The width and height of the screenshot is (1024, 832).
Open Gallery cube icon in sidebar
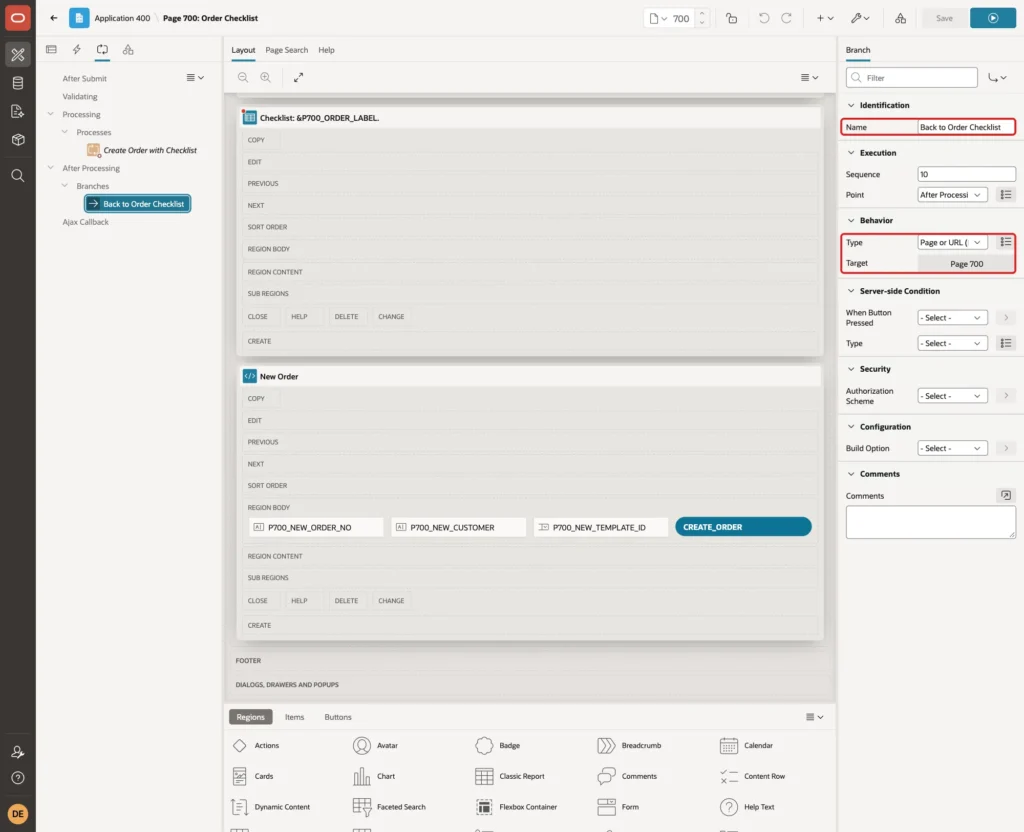(x=18, y=140)
